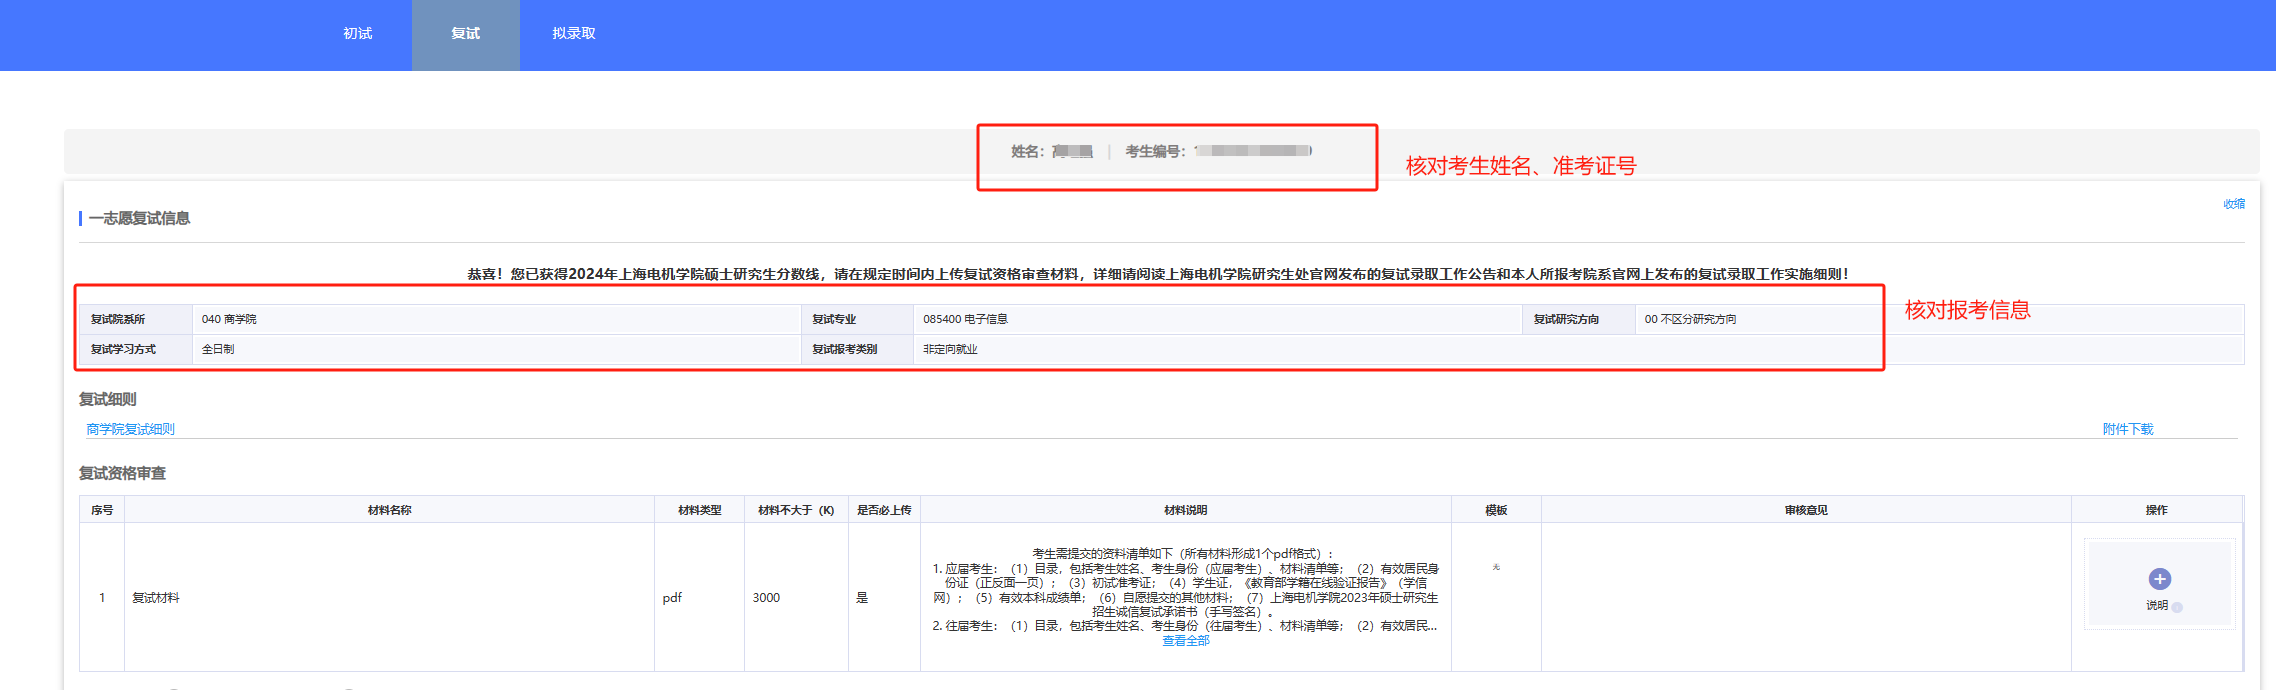Click the 085400 电子信息 major value
The width and height of the screenshot is (2276, 690).
(965, 319)
